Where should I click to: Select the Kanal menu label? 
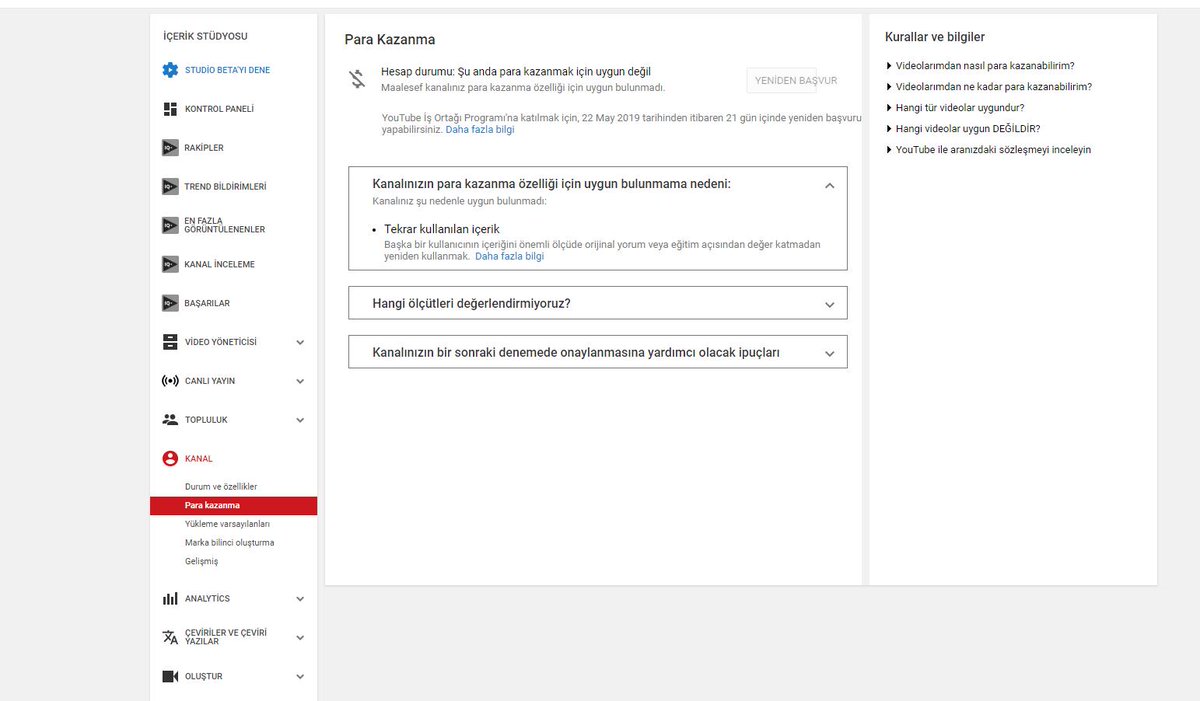click(x=199, y=459)
